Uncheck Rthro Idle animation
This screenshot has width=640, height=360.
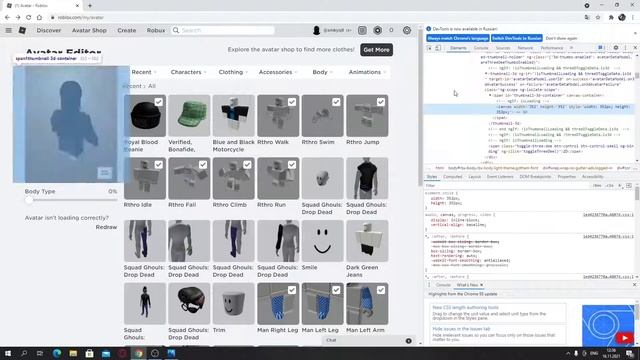coord(158,164)
